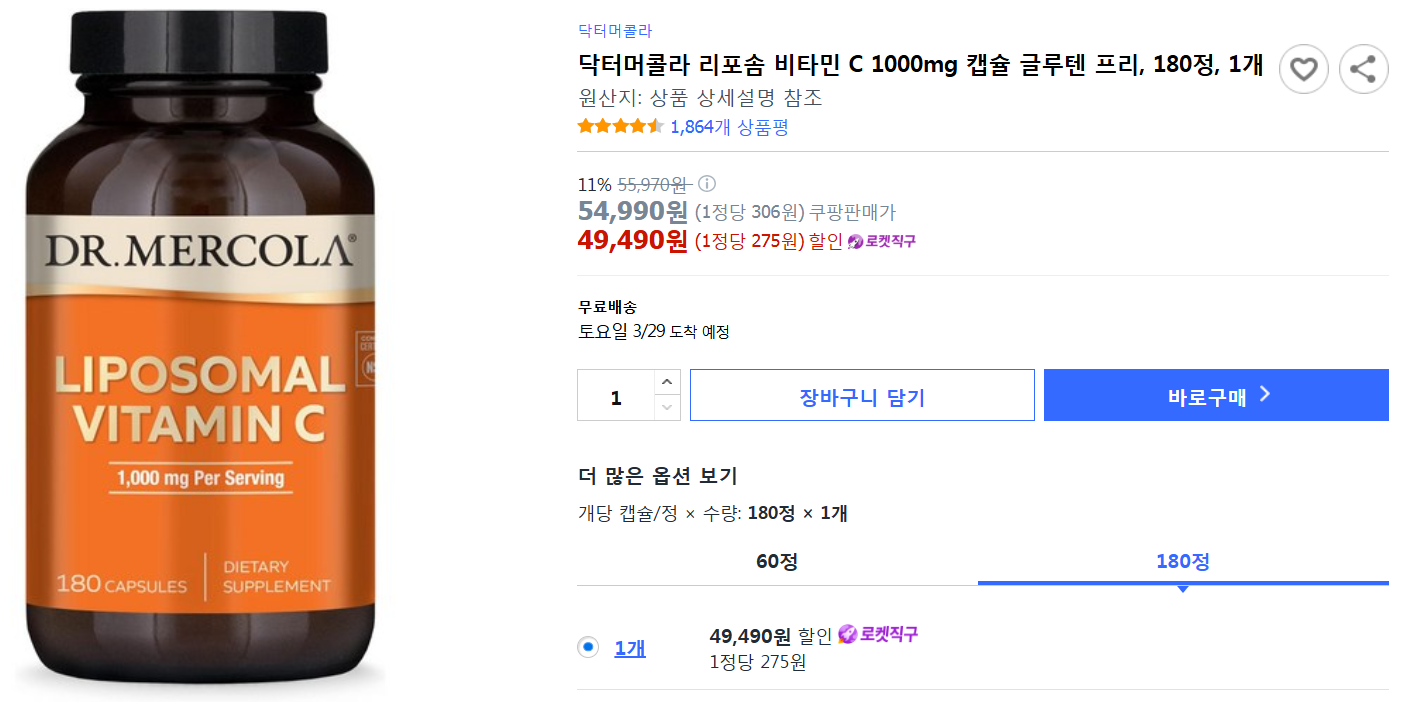Click the 장바구니 담기 button
The height and width of the screenshot is (704, 1410).
tap(862, 394)
